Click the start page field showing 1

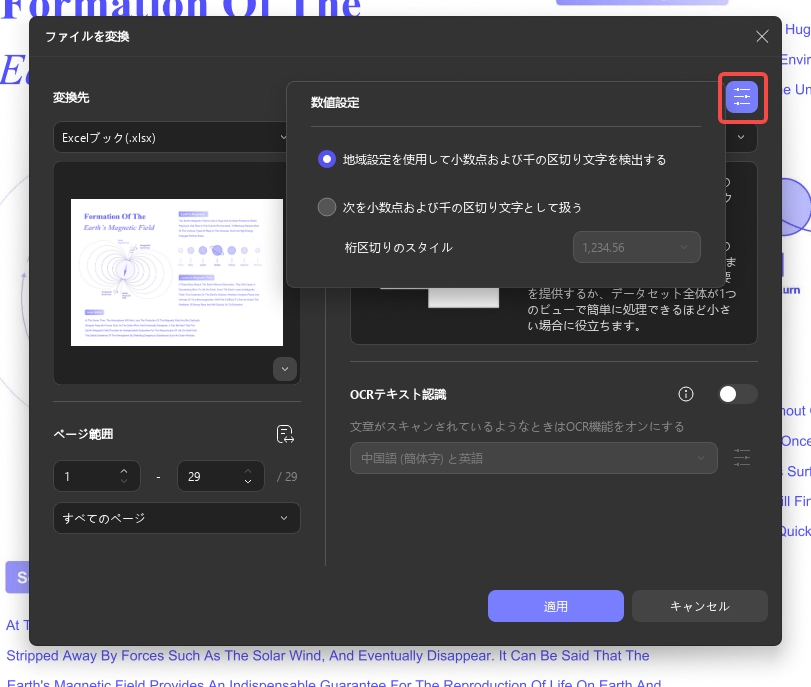tap(97, 476)
